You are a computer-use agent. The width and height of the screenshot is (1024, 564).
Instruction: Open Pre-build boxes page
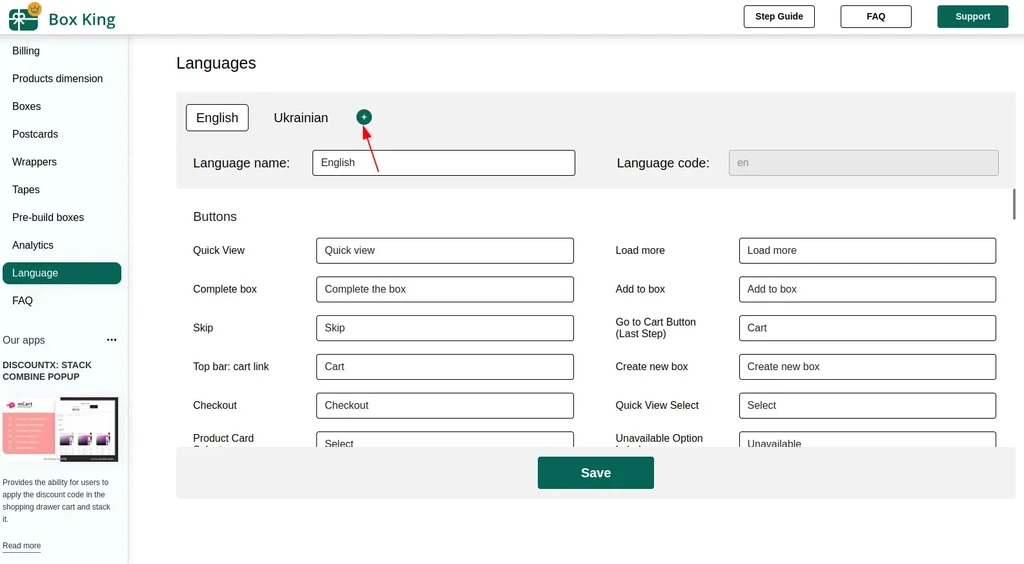(48, 217)
